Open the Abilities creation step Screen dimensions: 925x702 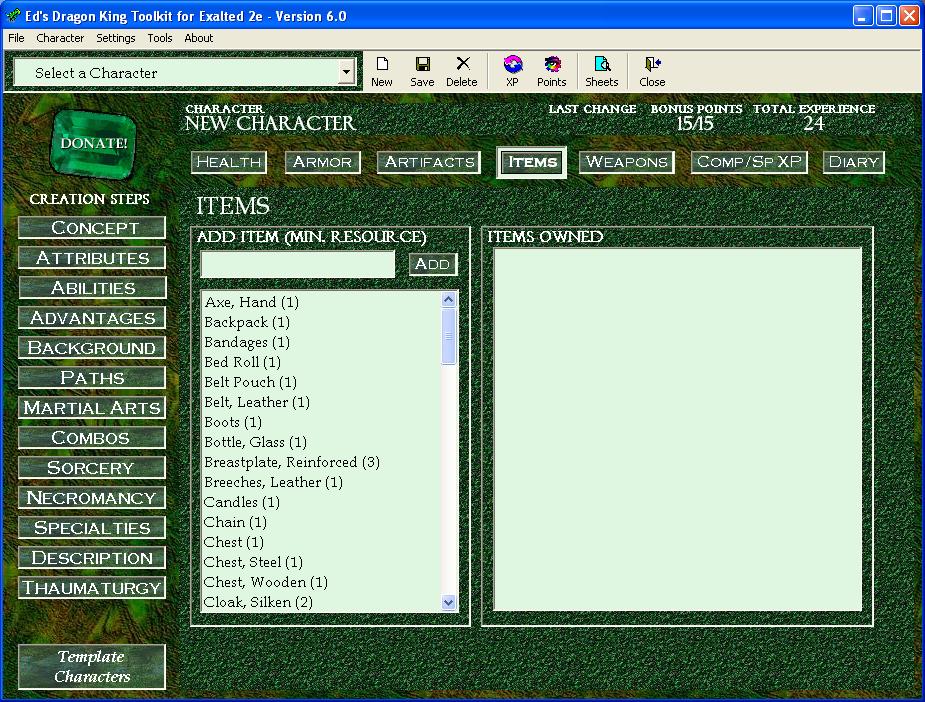click(x=92, y=288)
